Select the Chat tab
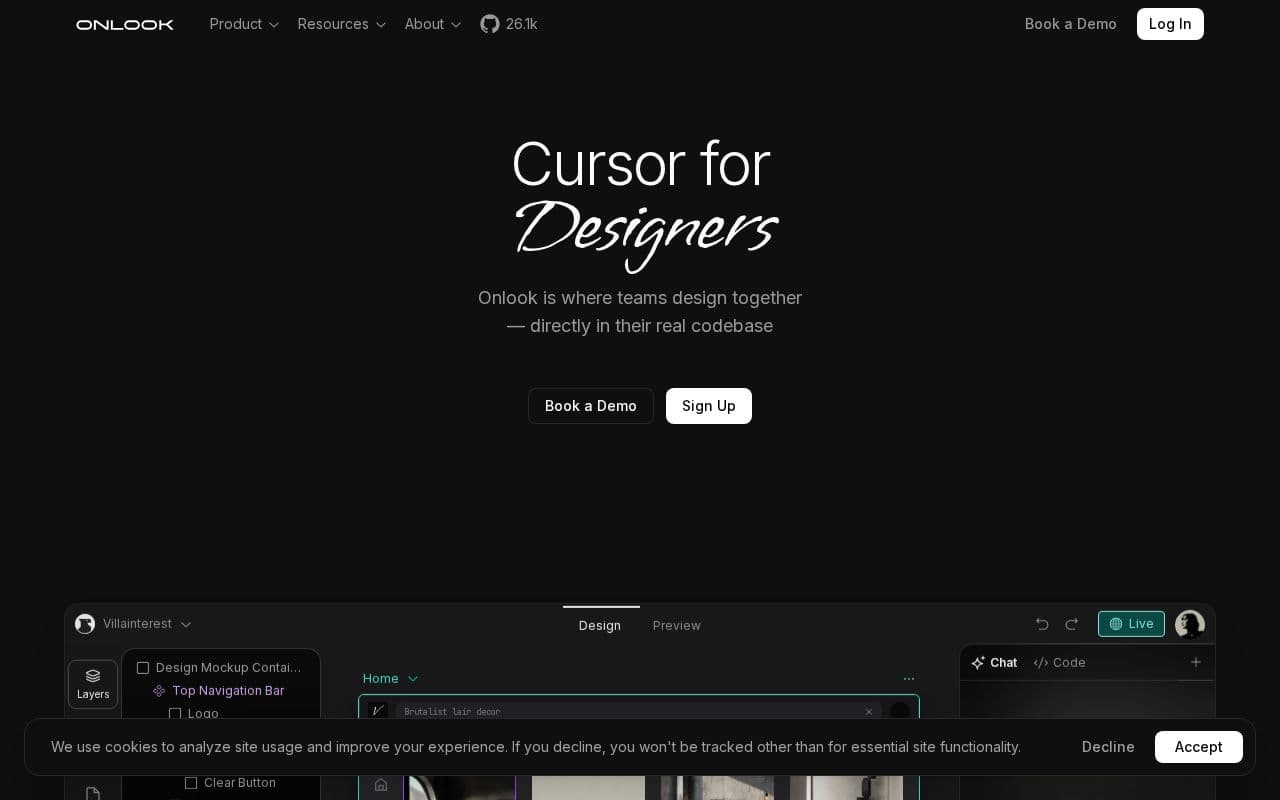Viewport: 1280px width, 800px height. tap(995, 663)
